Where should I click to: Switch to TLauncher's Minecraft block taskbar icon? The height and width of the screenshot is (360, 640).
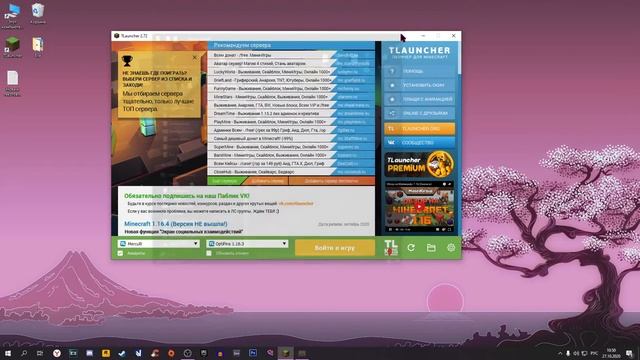pos(285,353)
